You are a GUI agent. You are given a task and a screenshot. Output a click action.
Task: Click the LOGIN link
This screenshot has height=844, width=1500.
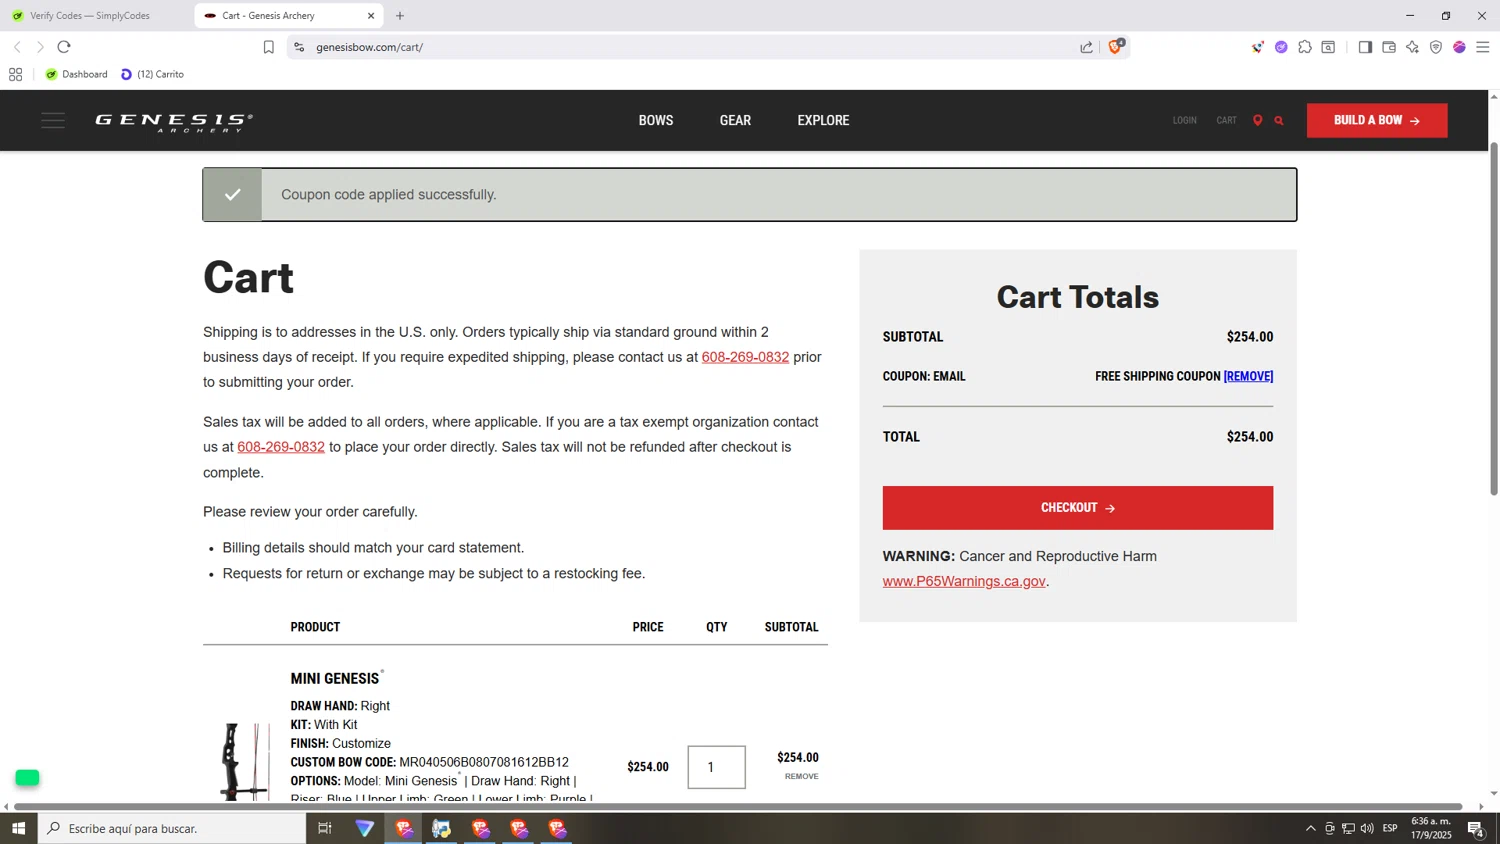point(1185,120)
